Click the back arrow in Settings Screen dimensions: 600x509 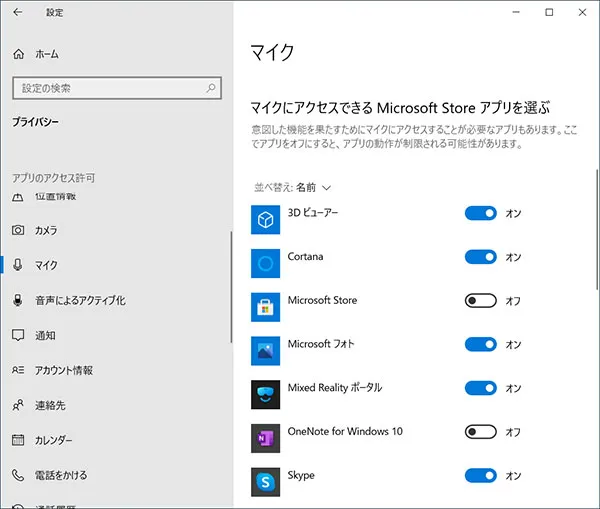pos(18,12)
